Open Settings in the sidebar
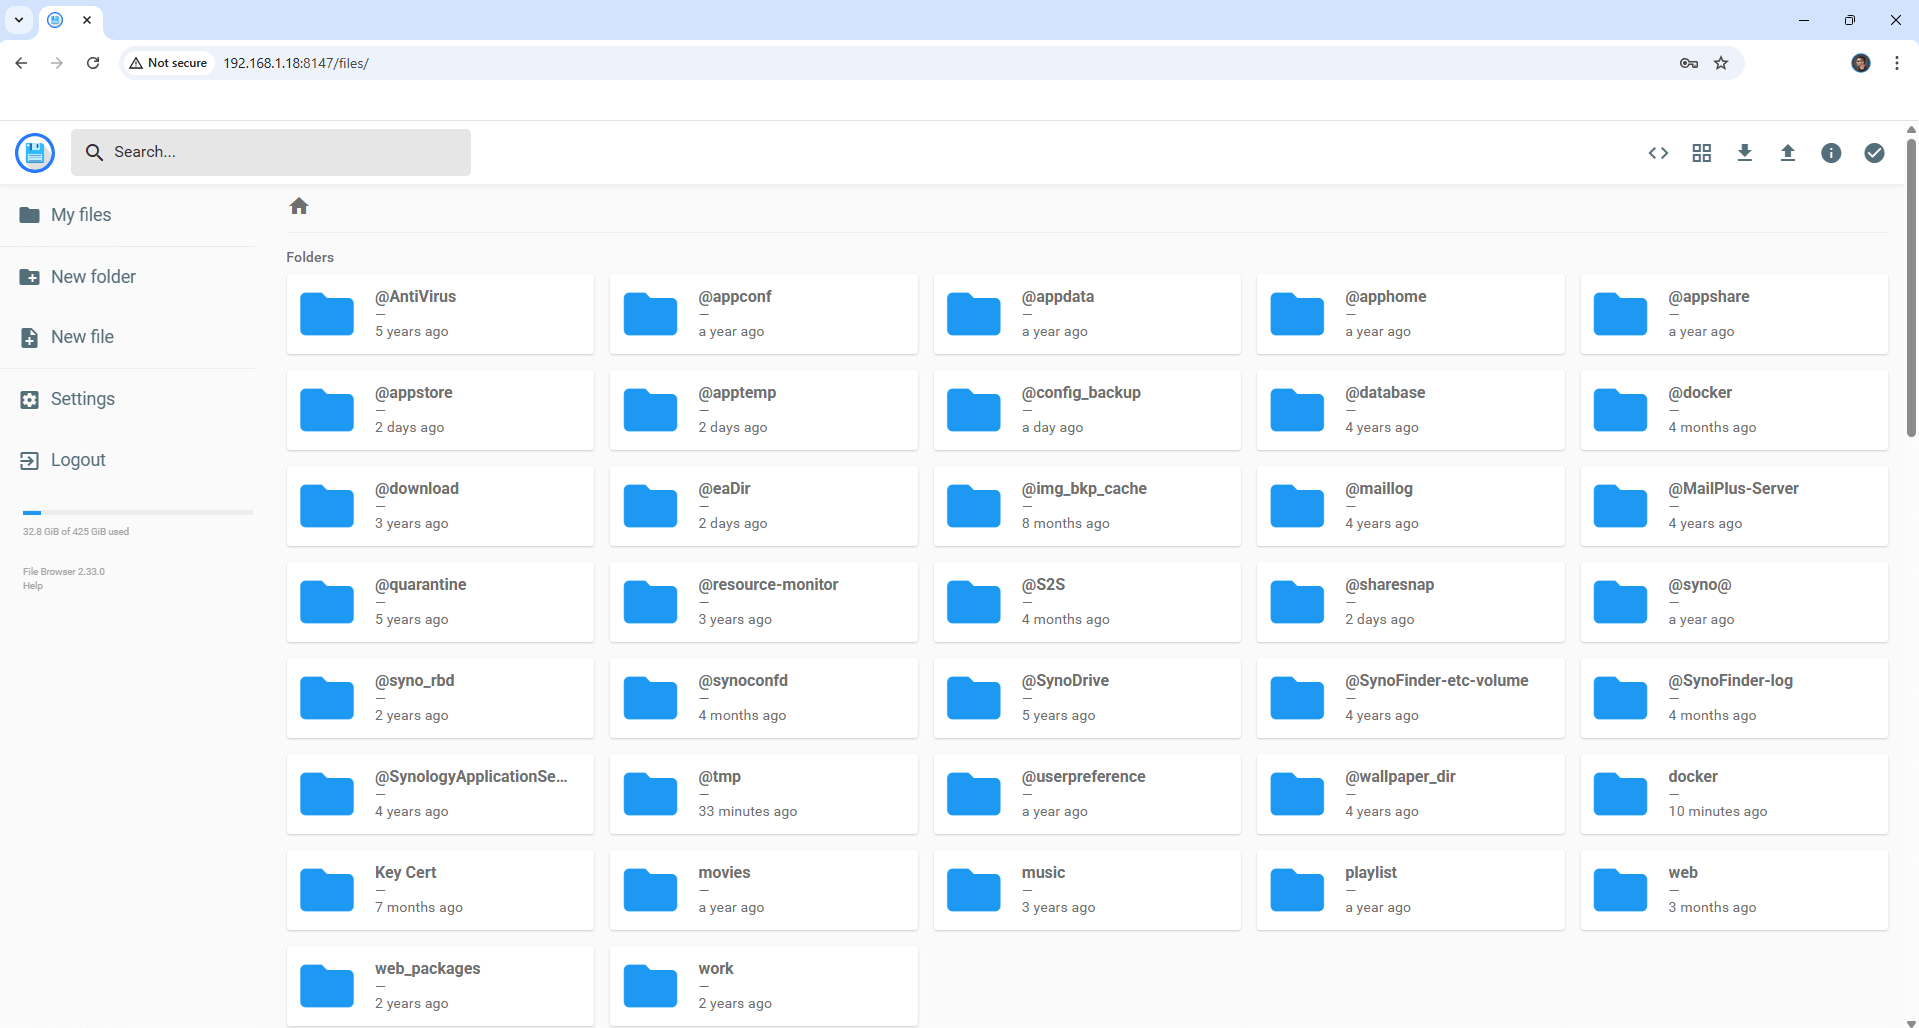The width and height of the screenshot is (1919, 1028). pos(82,399)
